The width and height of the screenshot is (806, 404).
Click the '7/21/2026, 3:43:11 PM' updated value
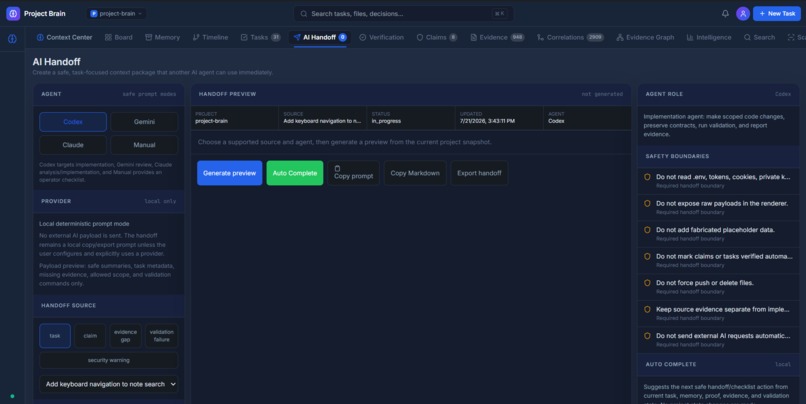(x=487, y=121)
